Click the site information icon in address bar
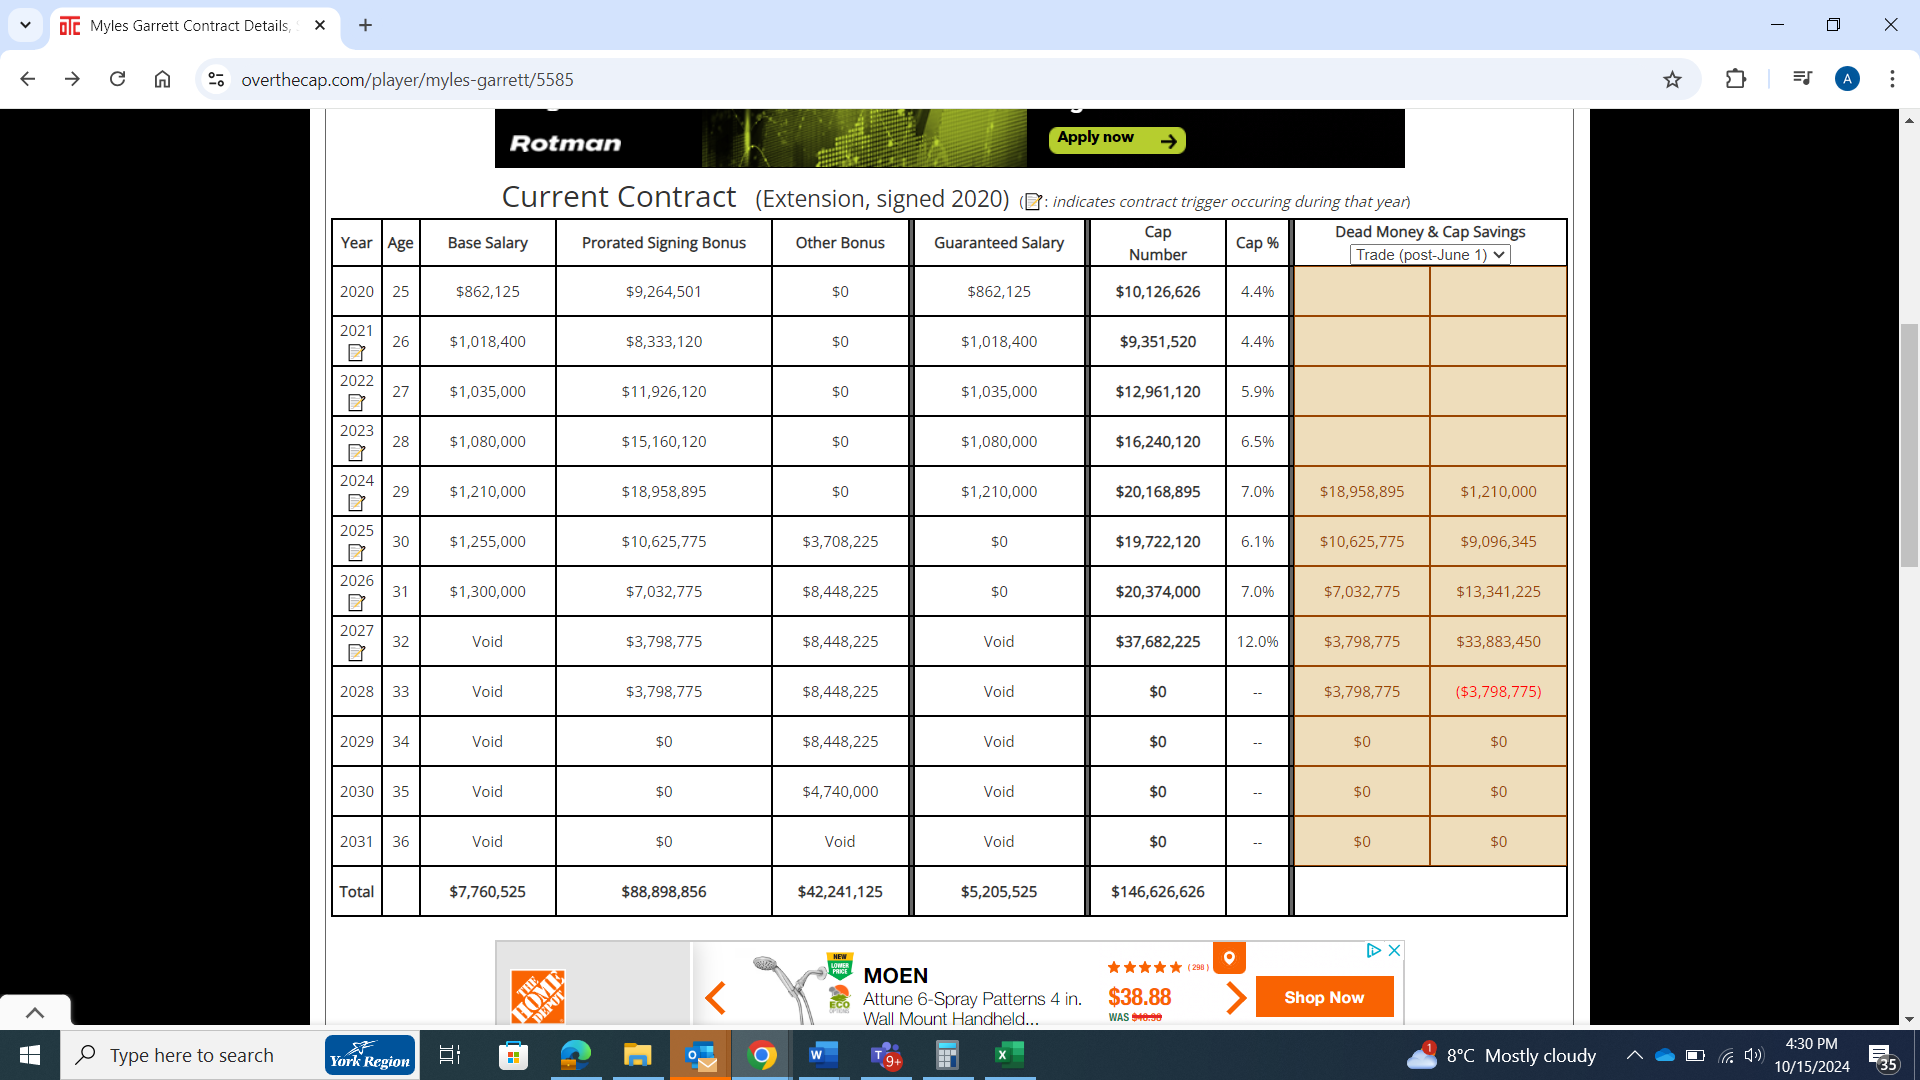1920x1080 pixels. [x=216, y=79]
